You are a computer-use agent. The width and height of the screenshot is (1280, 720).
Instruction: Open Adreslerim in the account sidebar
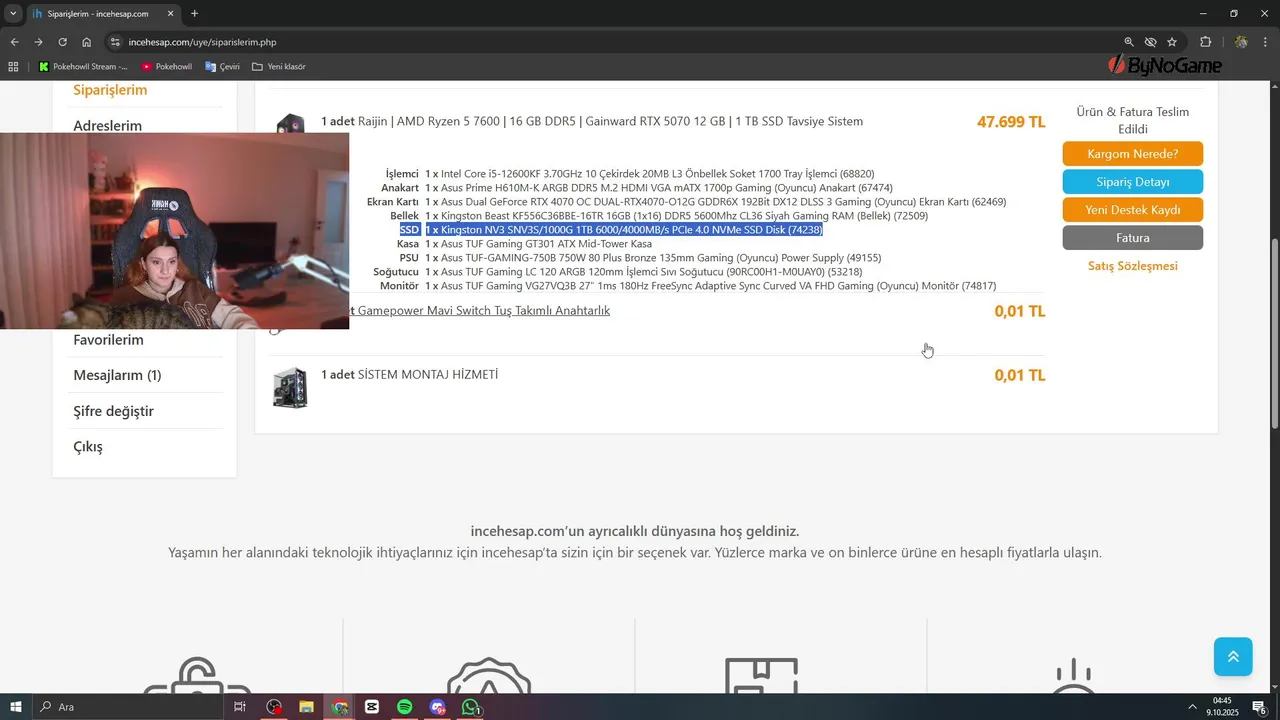107,125
